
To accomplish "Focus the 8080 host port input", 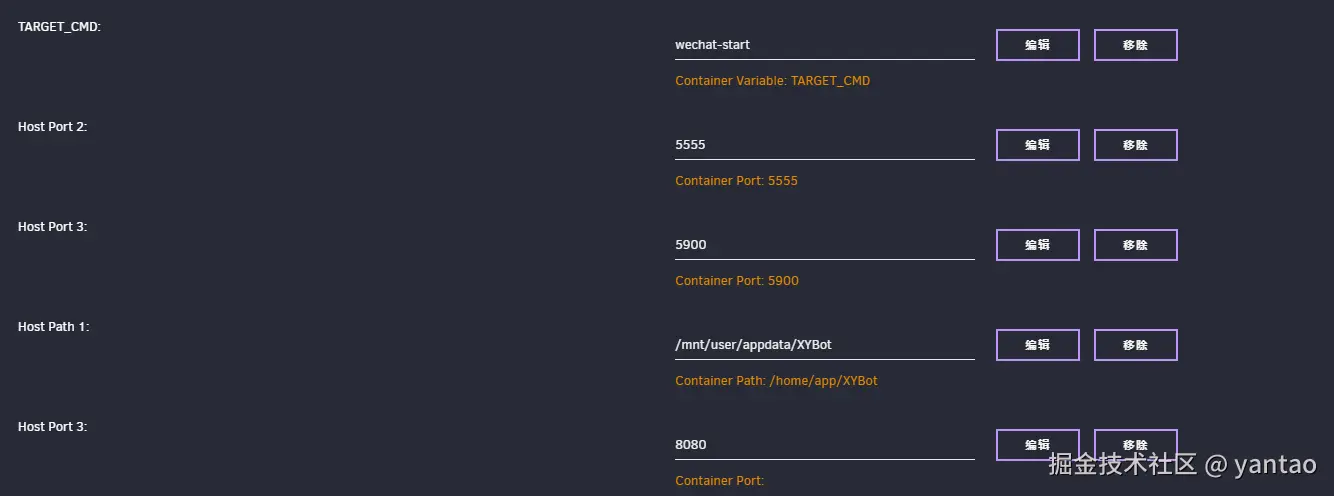I will (824, 445).
